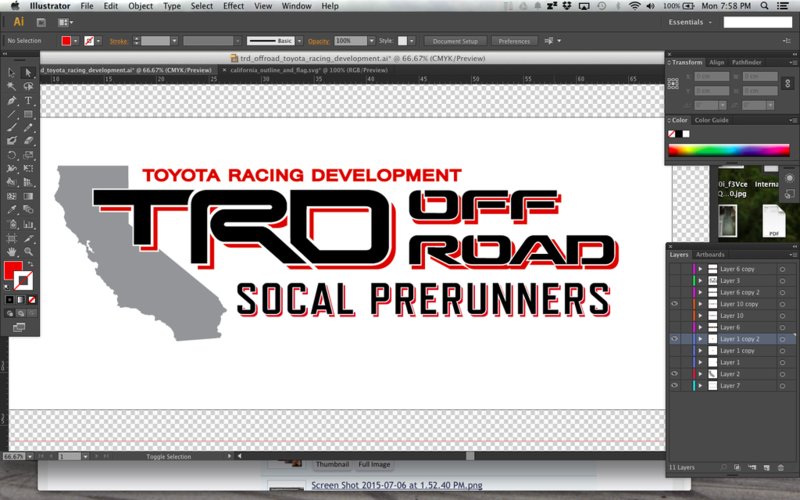The width and height of the screenshot is (800, 500).
Task: Expand Layer 2 disclosure triangle
Action: [701, 374]
